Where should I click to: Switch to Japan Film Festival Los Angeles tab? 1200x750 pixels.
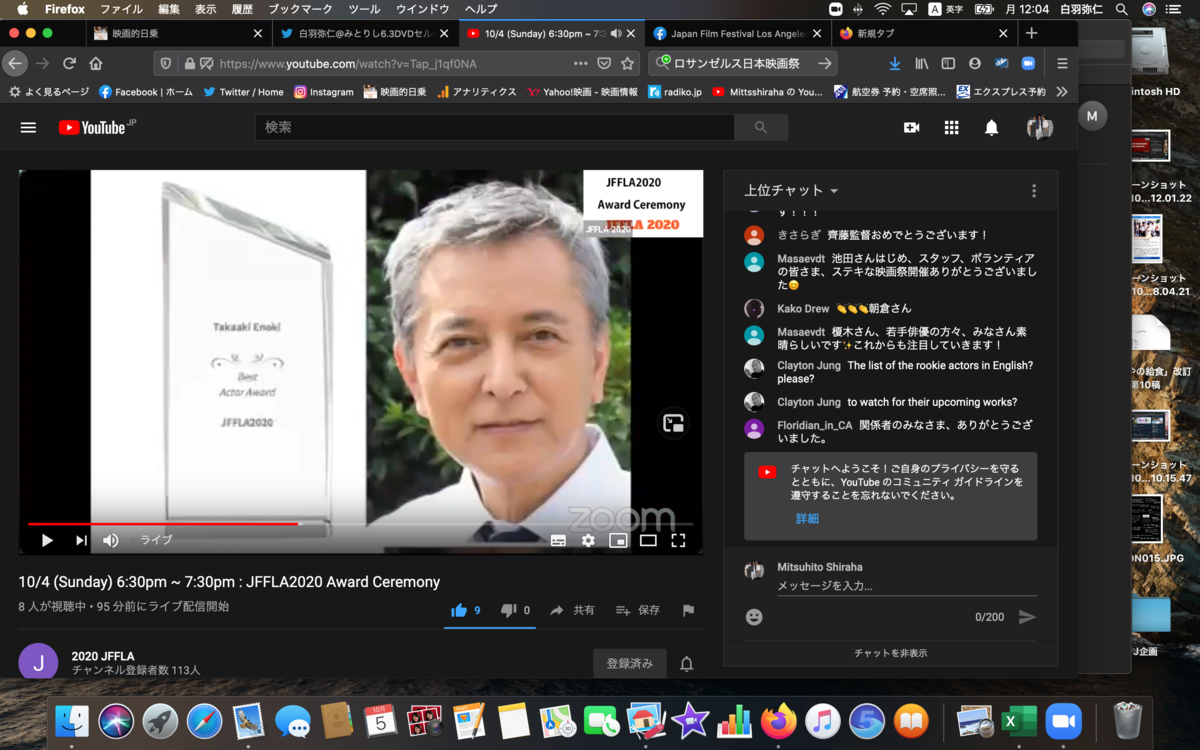737,33
